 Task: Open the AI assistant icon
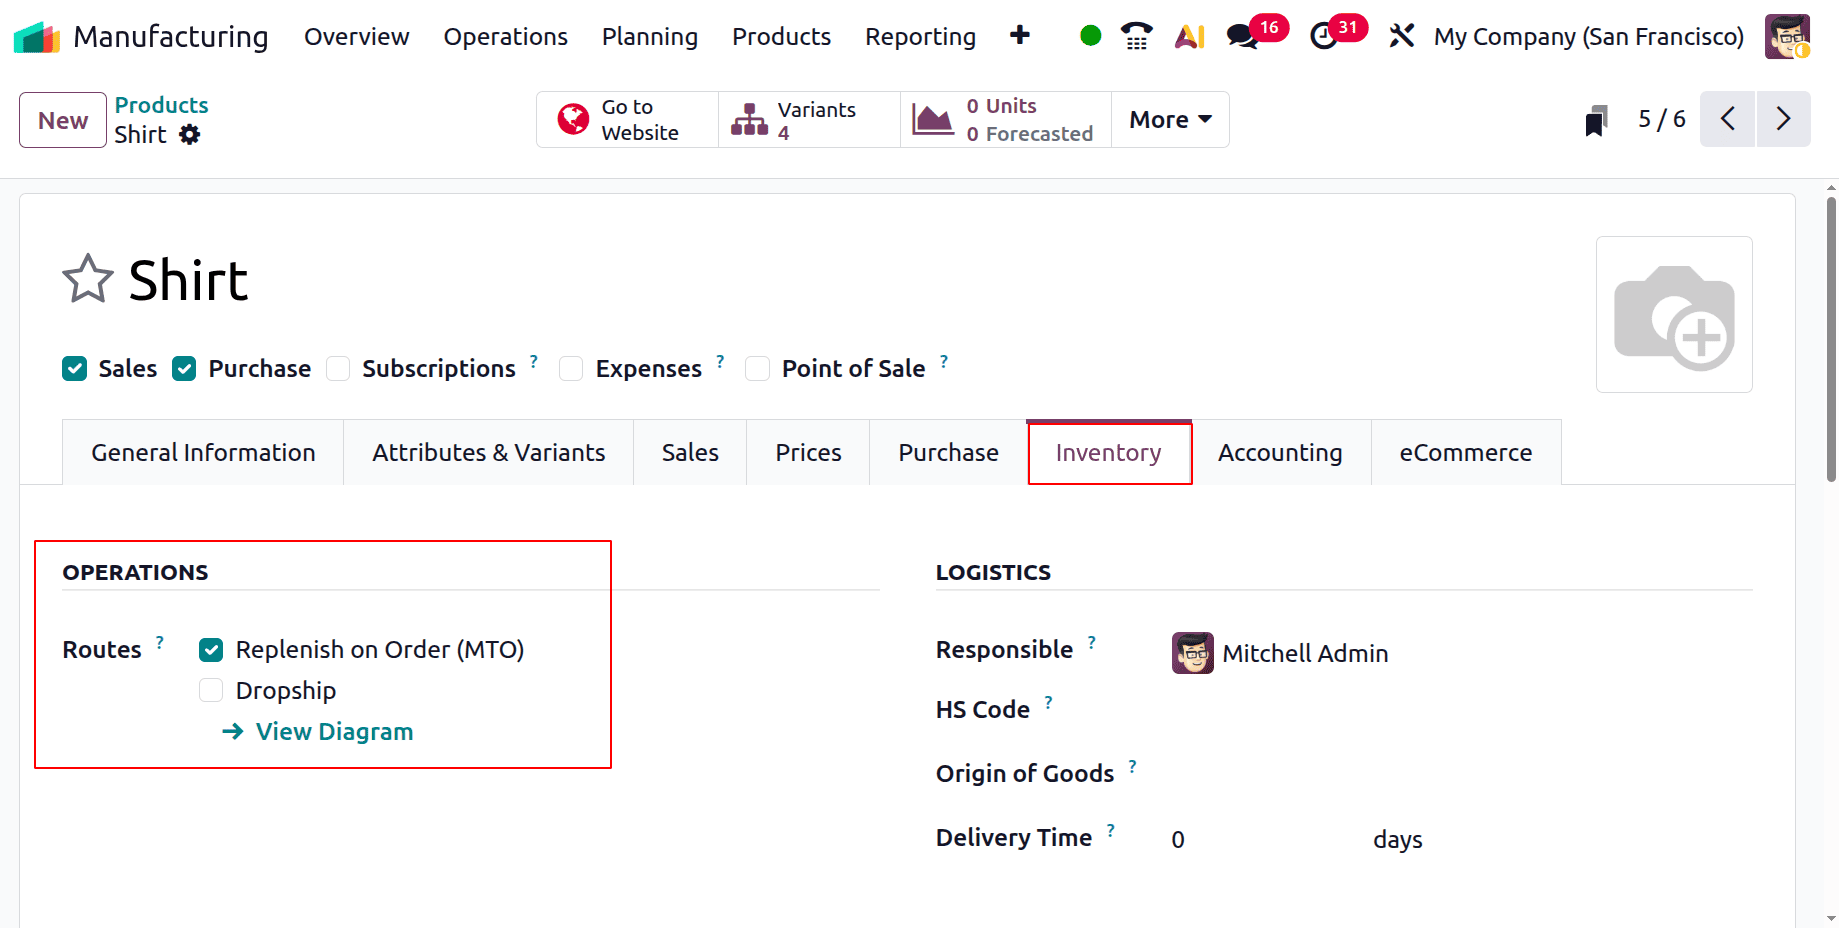tap(1189, 36)
